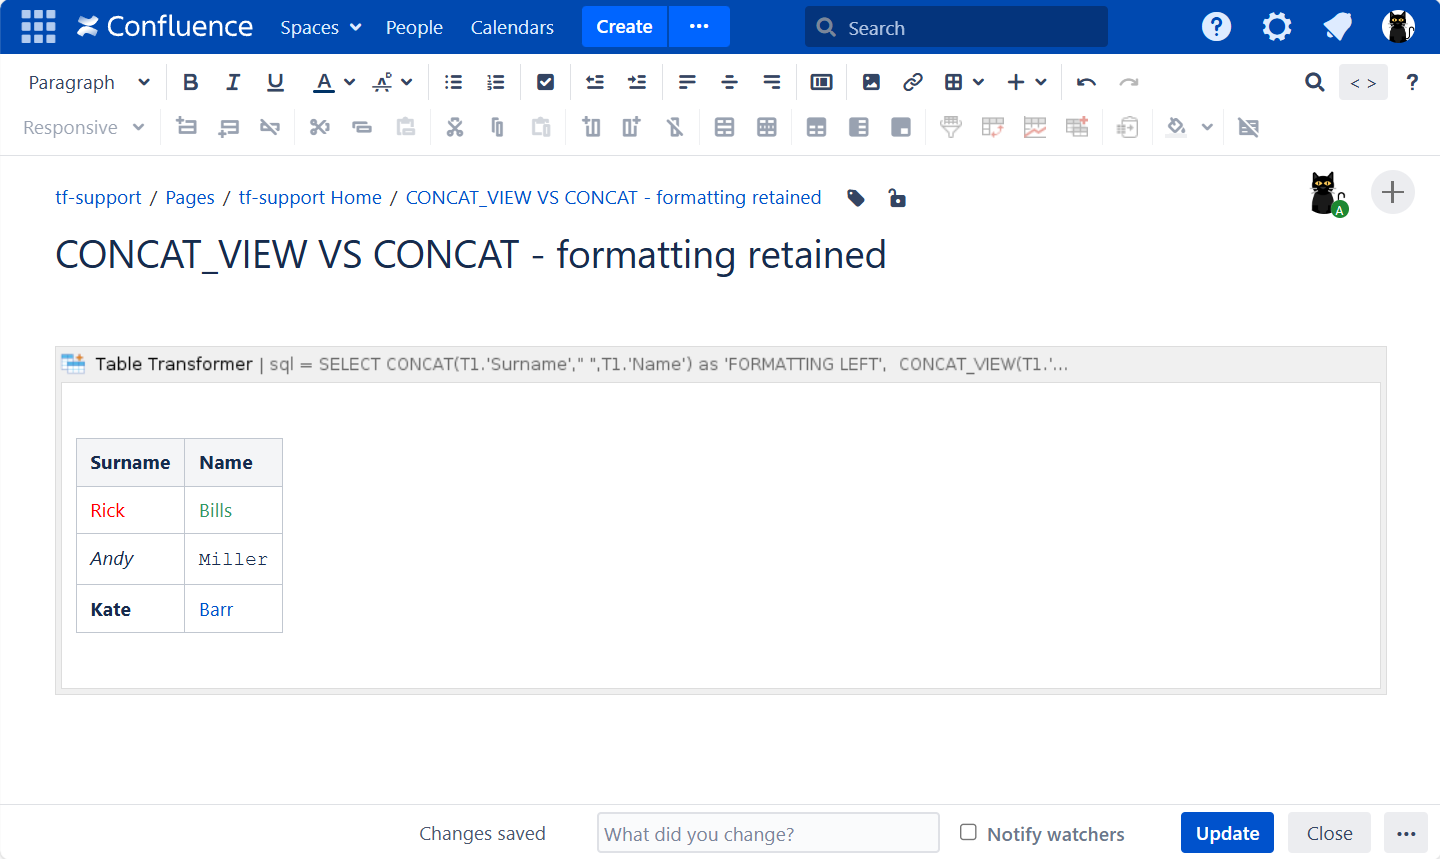This screenshot has width=1440, height=859.
Task: Open page restrictions lock icon
Action: click(897, 198)
